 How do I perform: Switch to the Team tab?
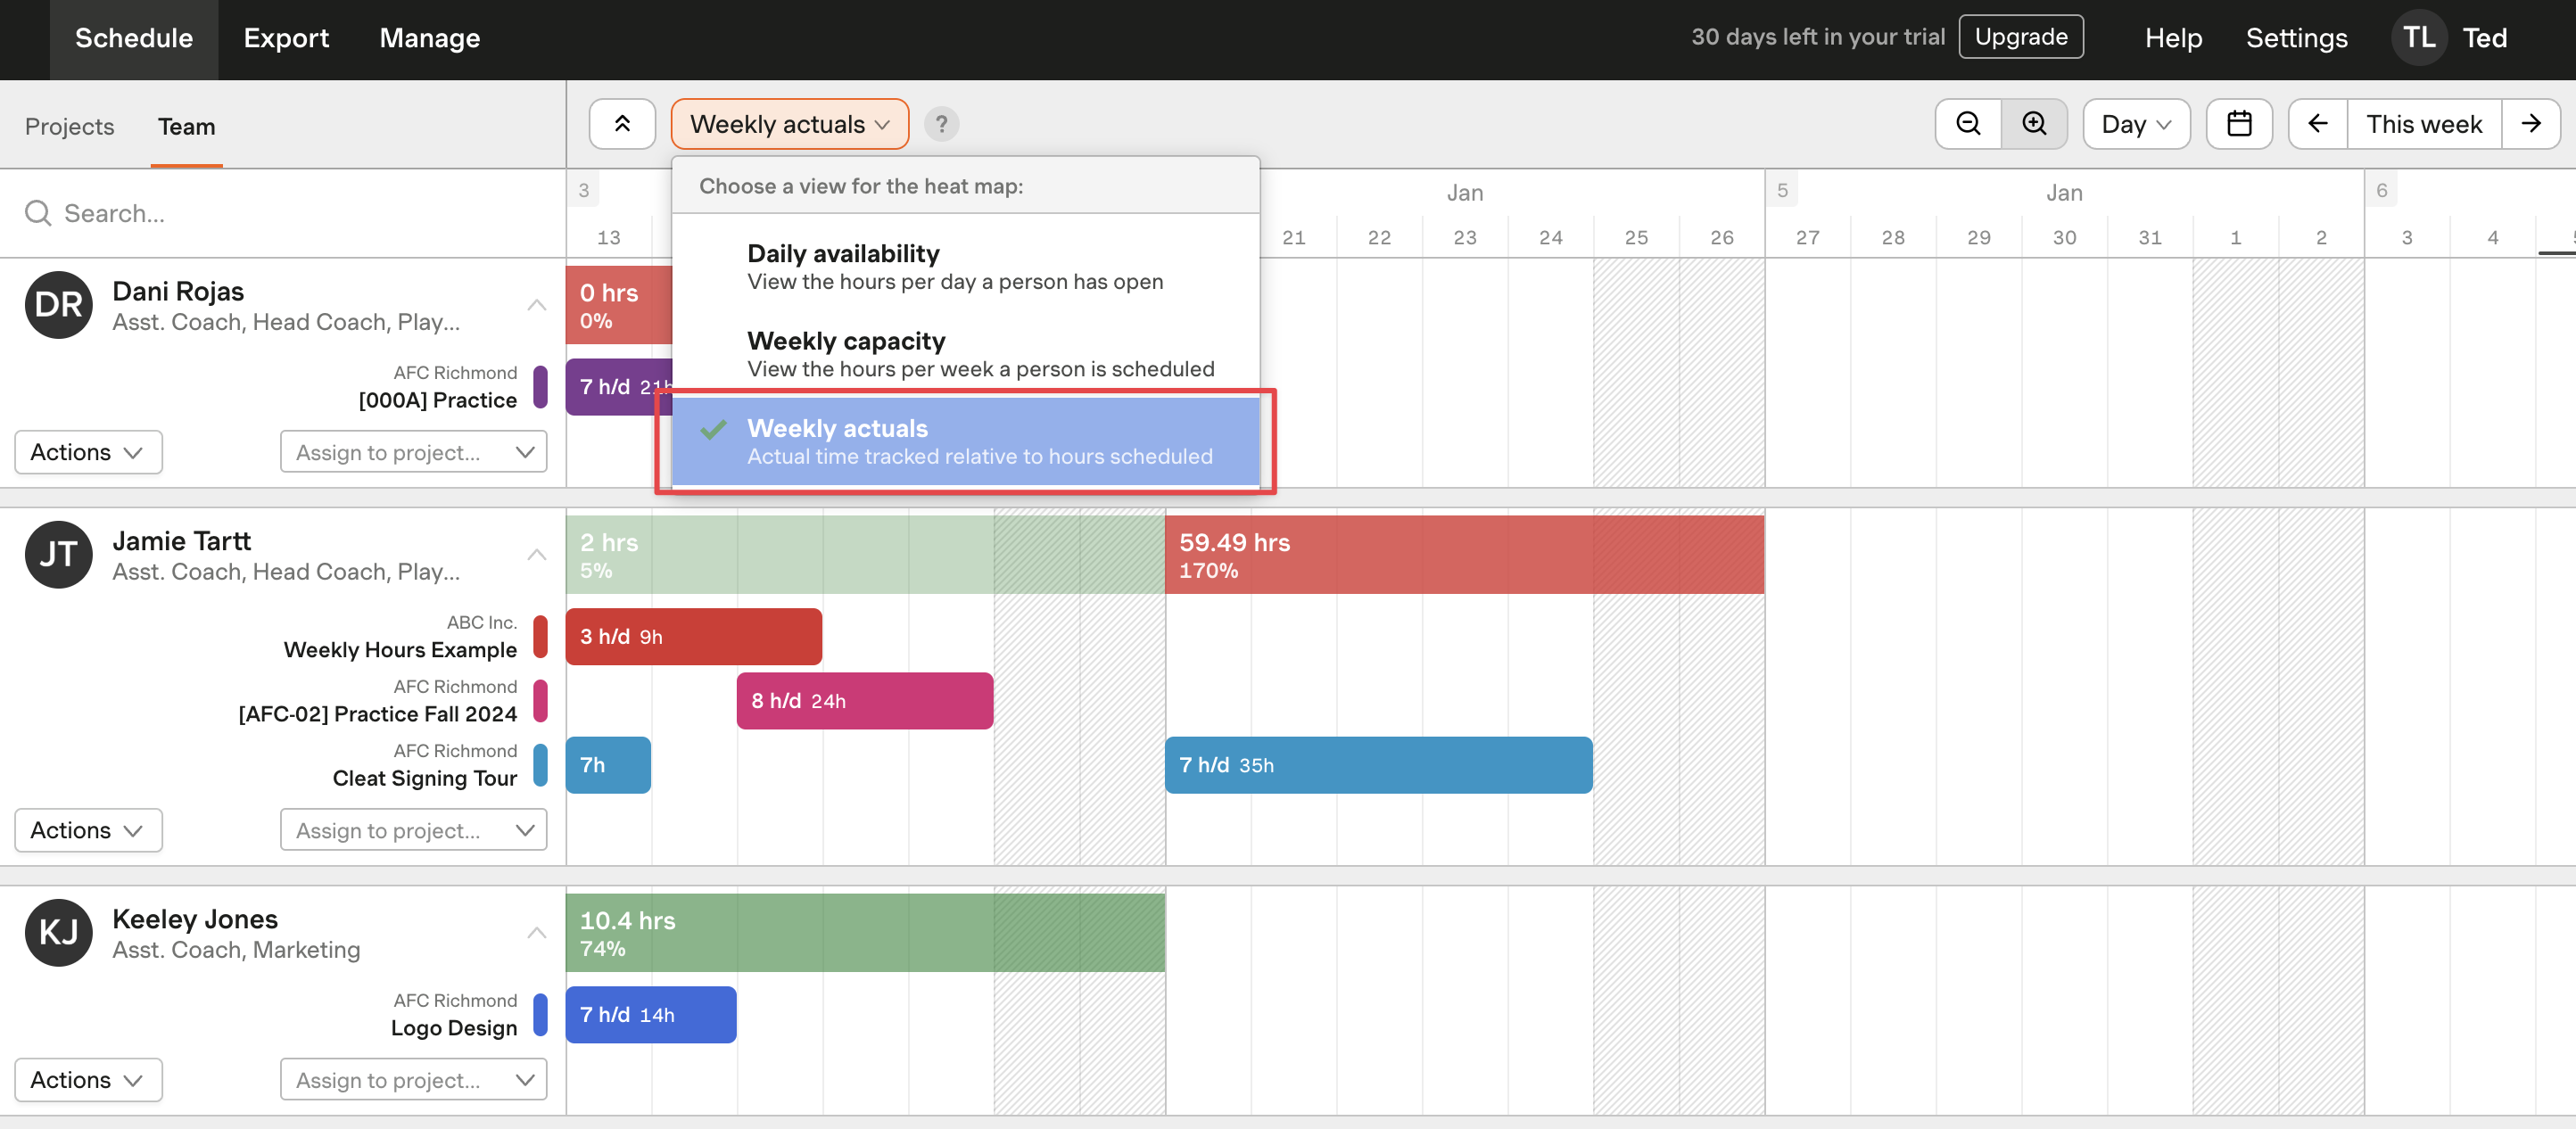click(186, 127)
